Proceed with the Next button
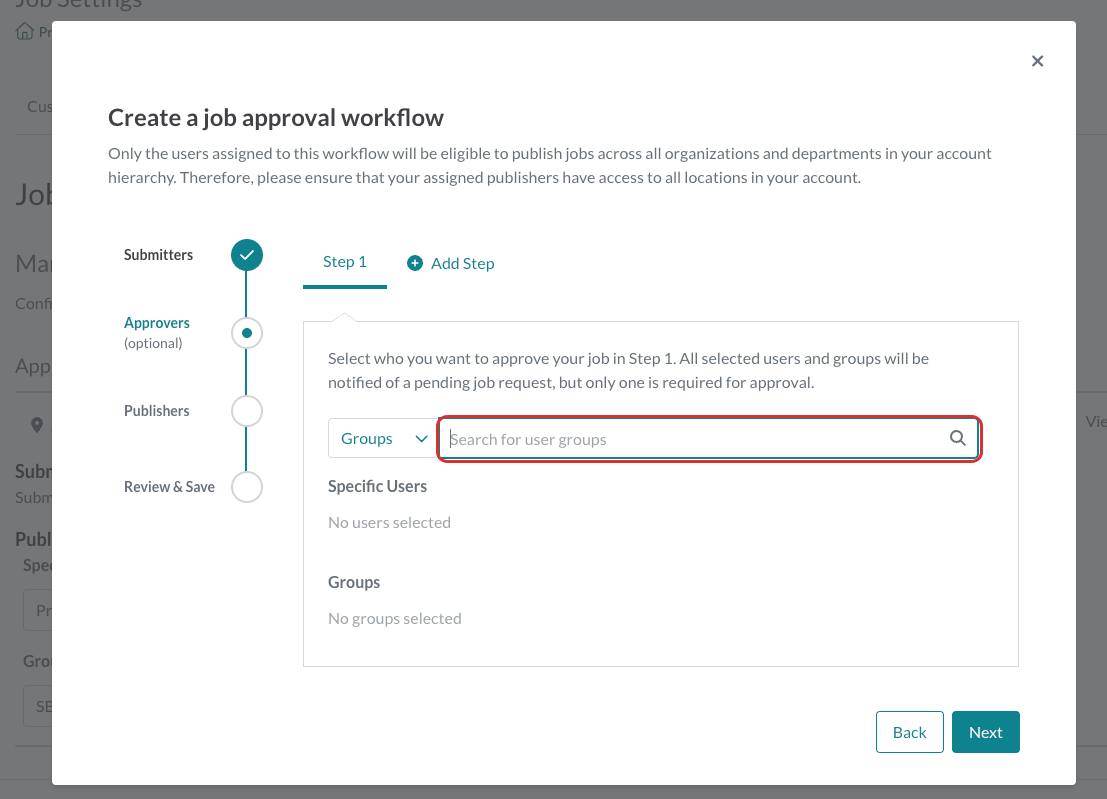This screenshot has height=799, width=1107. 986,732
